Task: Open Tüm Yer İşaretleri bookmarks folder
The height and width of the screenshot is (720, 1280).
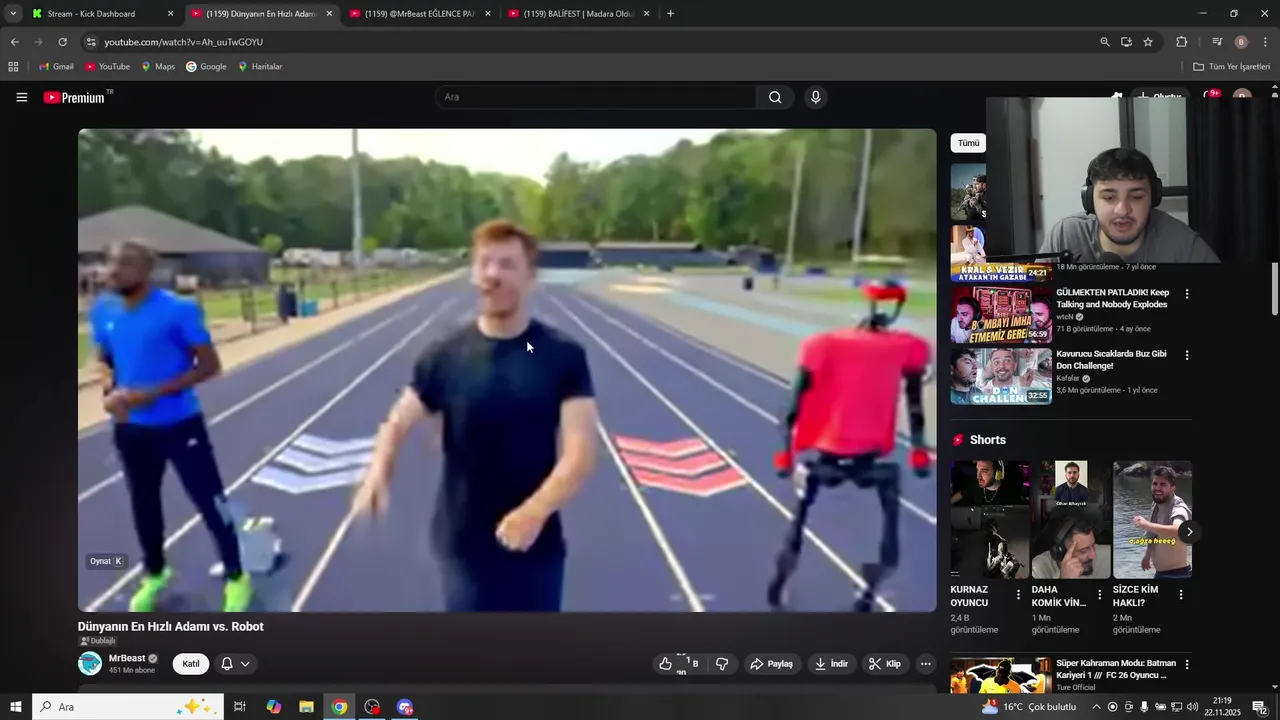Action: 1232,67
